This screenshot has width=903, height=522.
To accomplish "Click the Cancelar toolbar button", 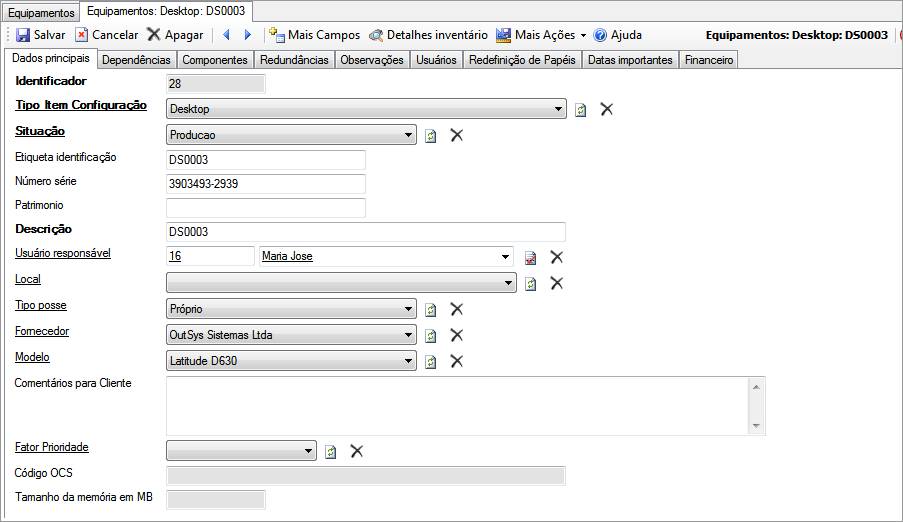I will tap(107, 35).
